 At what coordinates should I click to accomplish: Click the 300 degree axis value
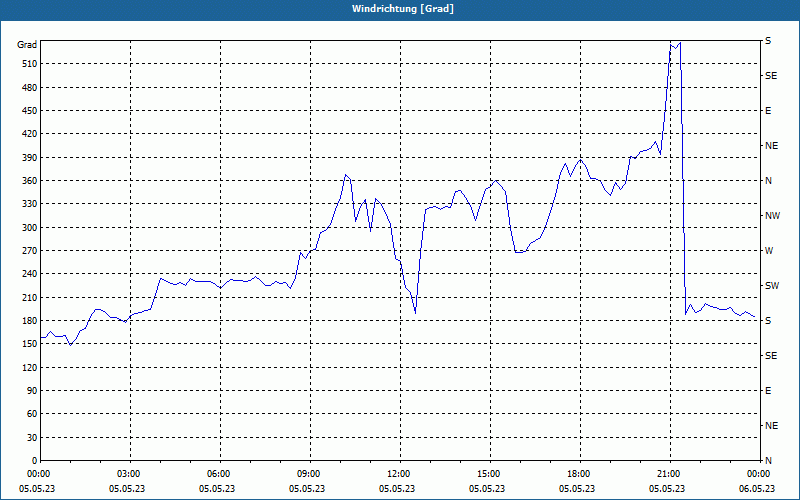(x=30, y=228)
